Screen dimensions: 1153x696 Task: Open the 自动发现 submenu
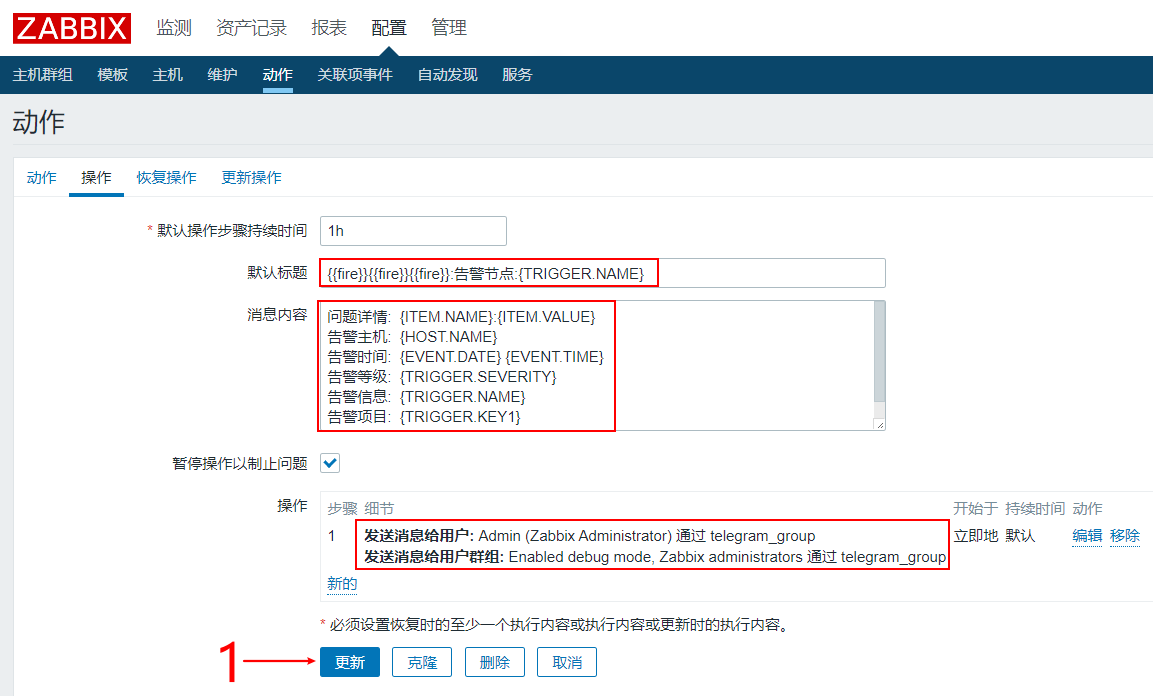click(x=447, y=75)
